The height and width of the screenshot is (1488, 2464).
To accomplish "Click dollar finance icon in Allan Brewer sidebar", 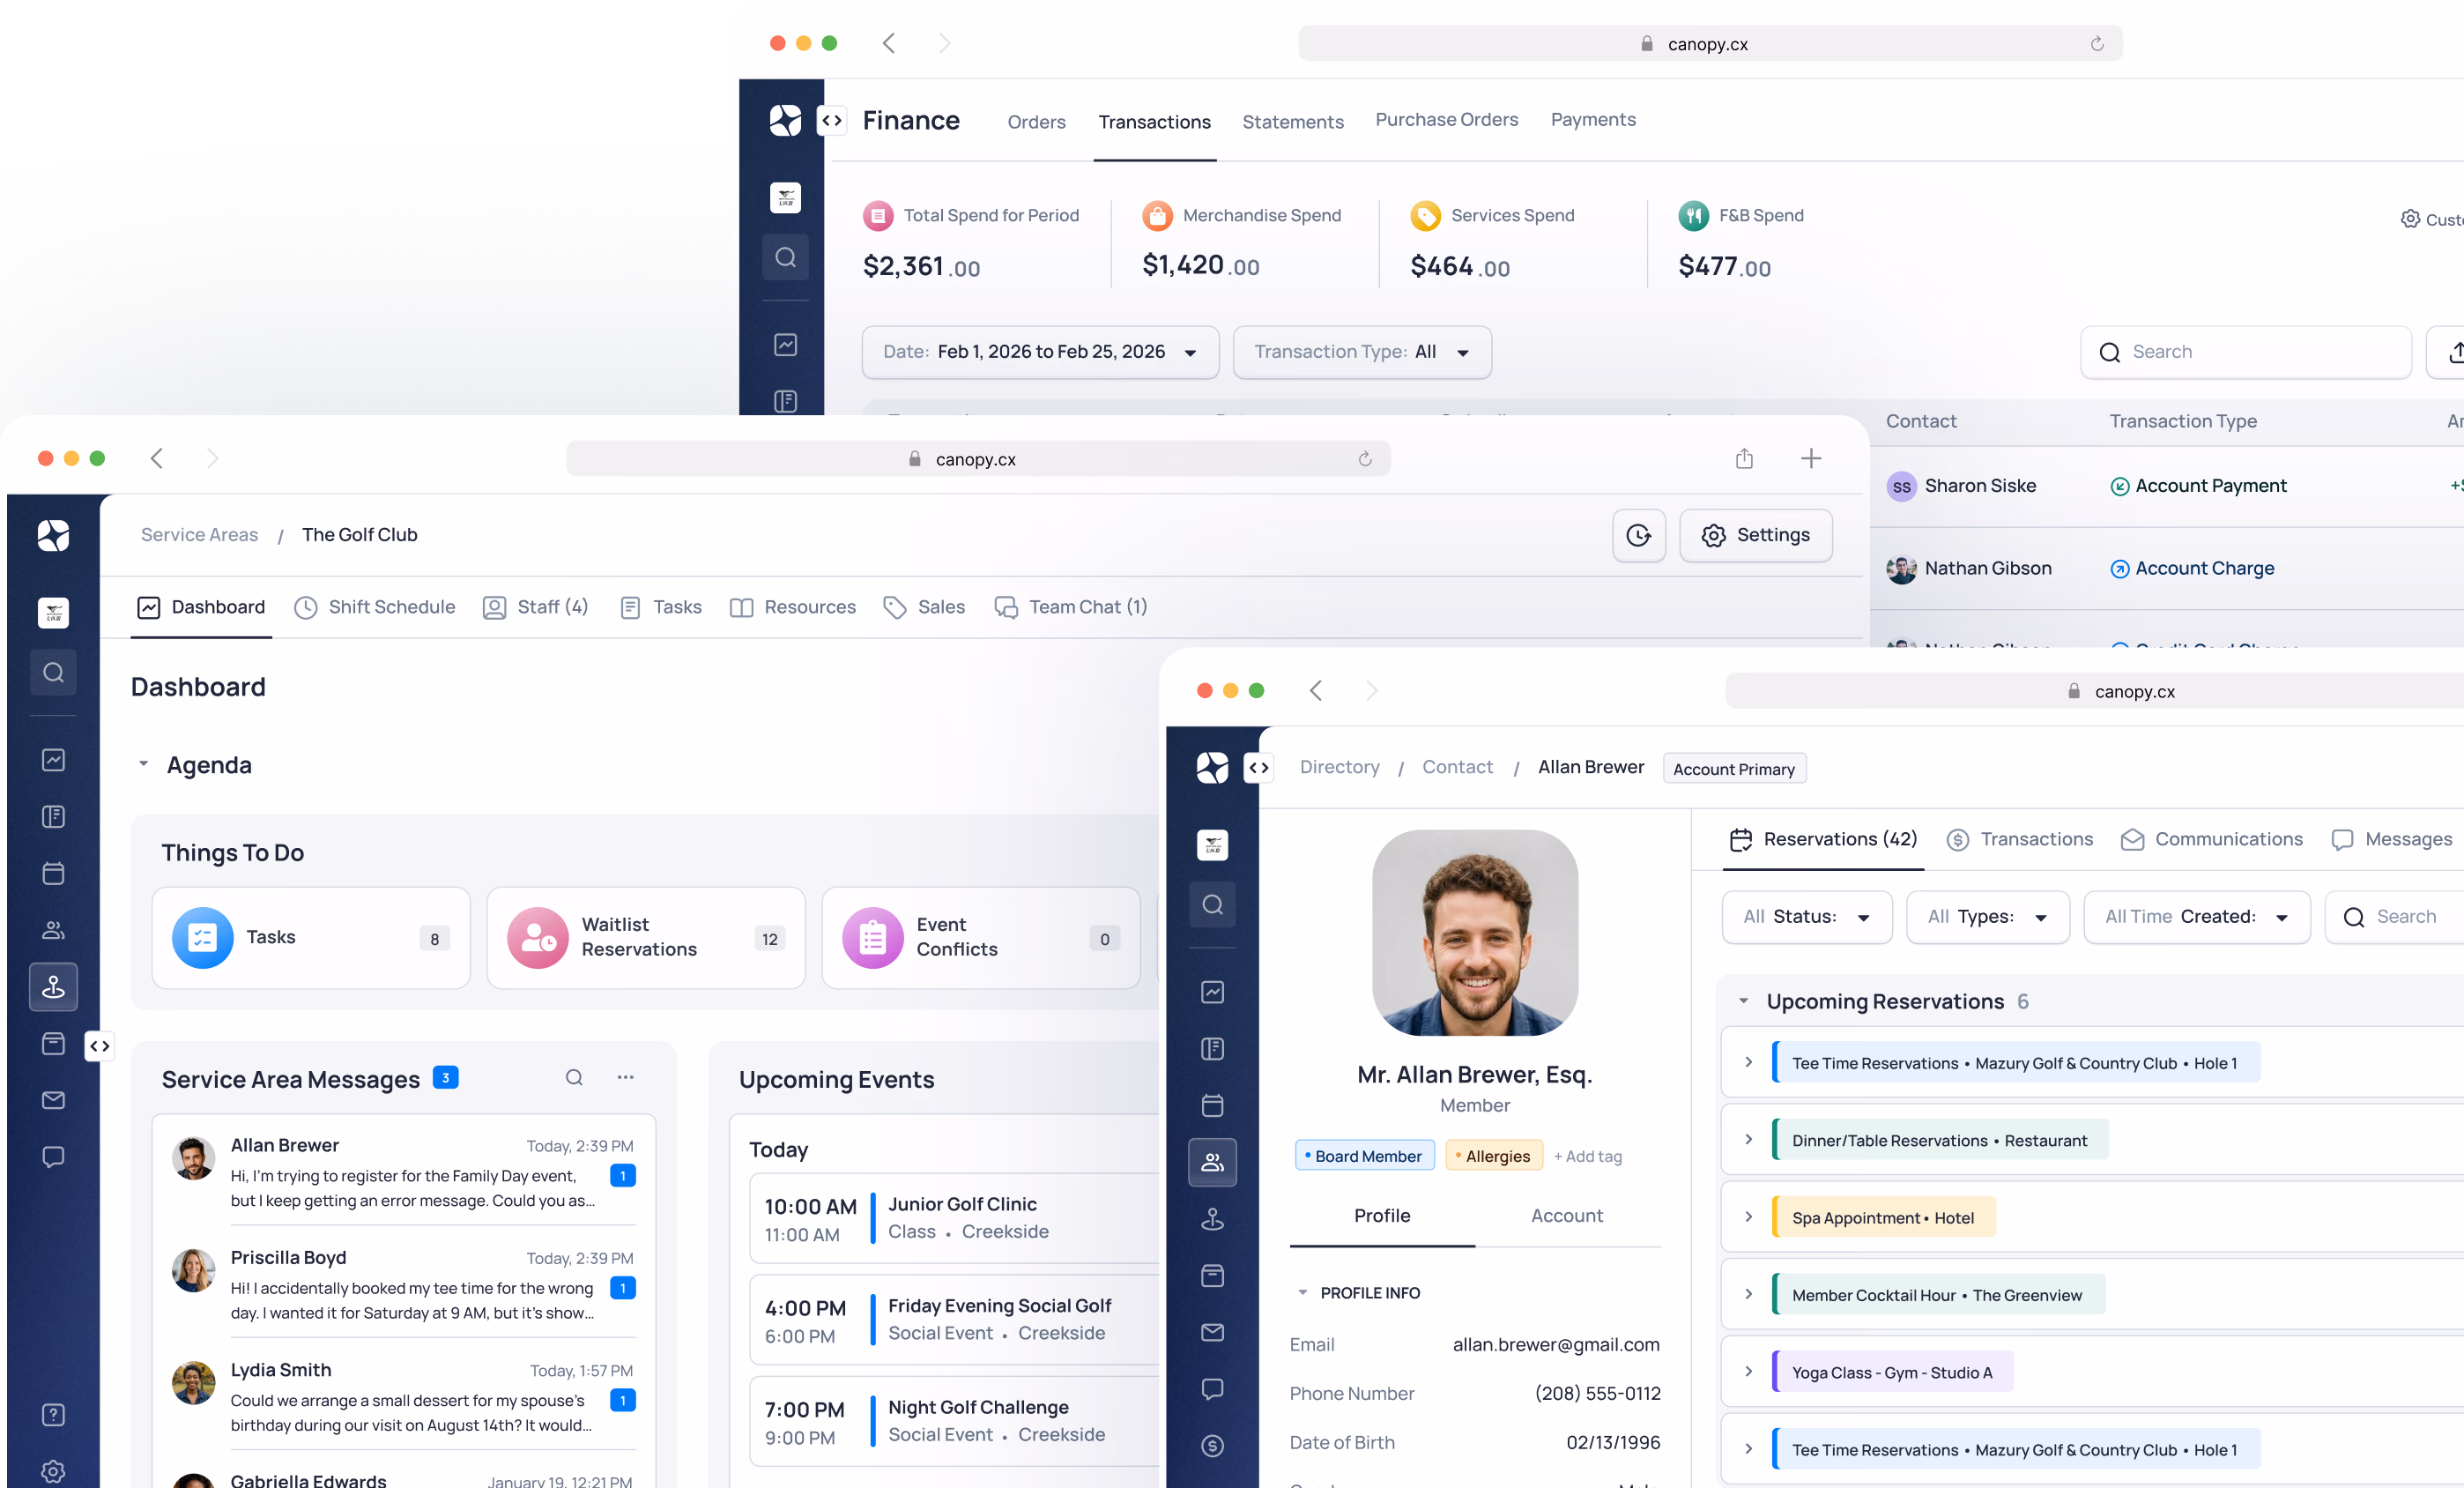I will (x=1212, y=1445).
